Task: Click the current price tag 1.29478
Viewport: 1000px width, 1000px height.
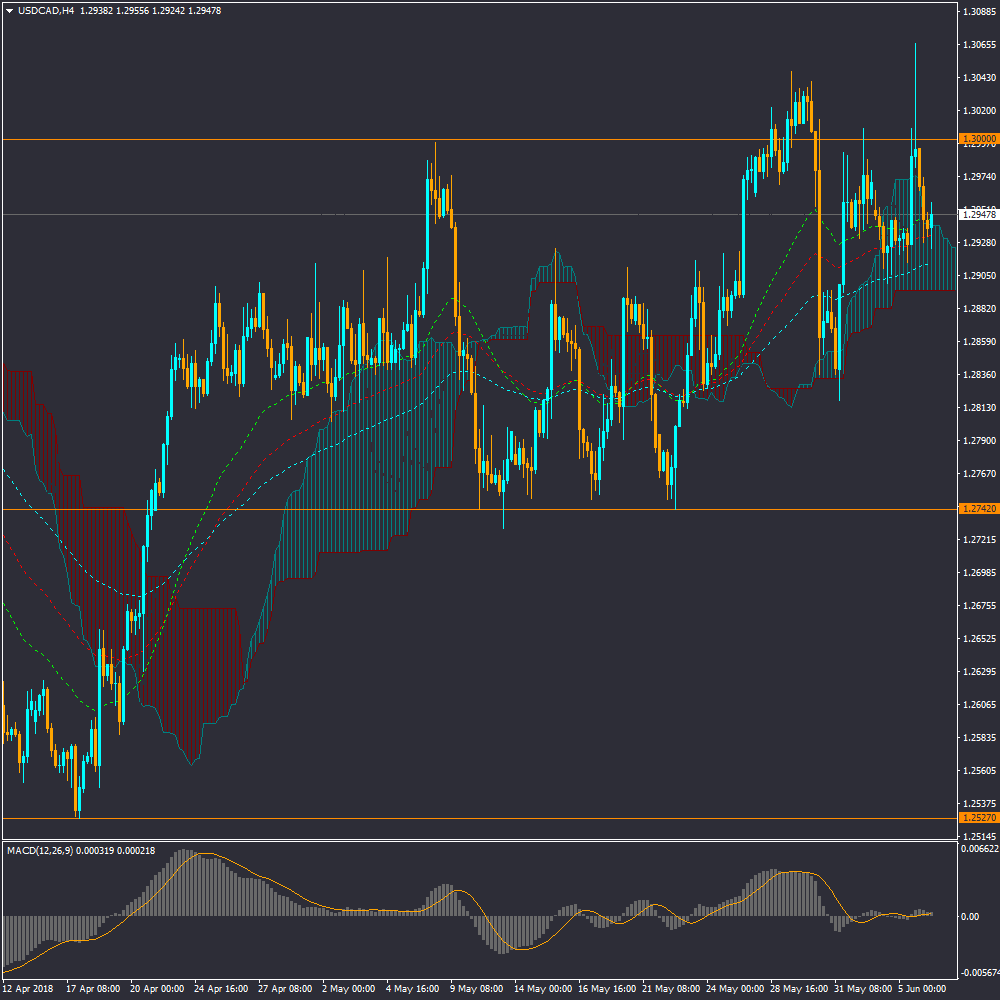Action: tap(977, 214)
